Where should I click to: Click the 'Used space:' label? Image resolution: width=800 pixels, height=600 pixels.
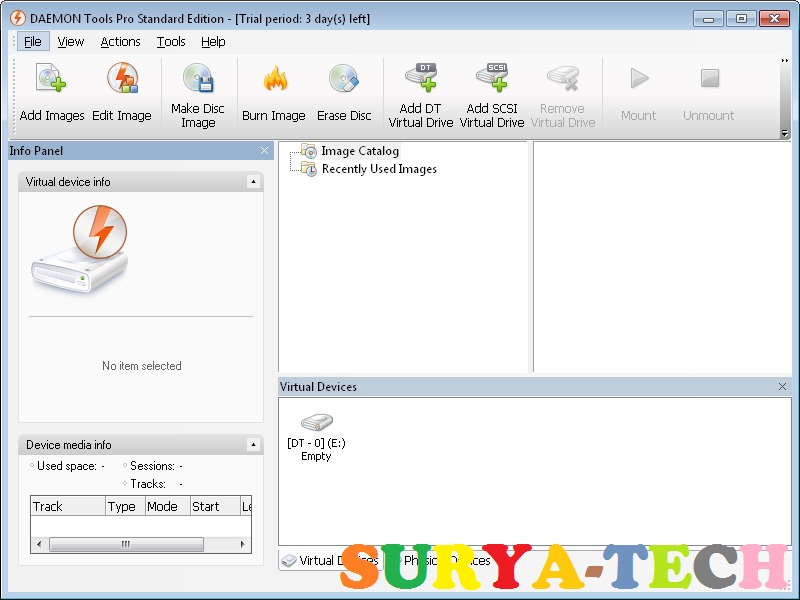click(67, 466)
